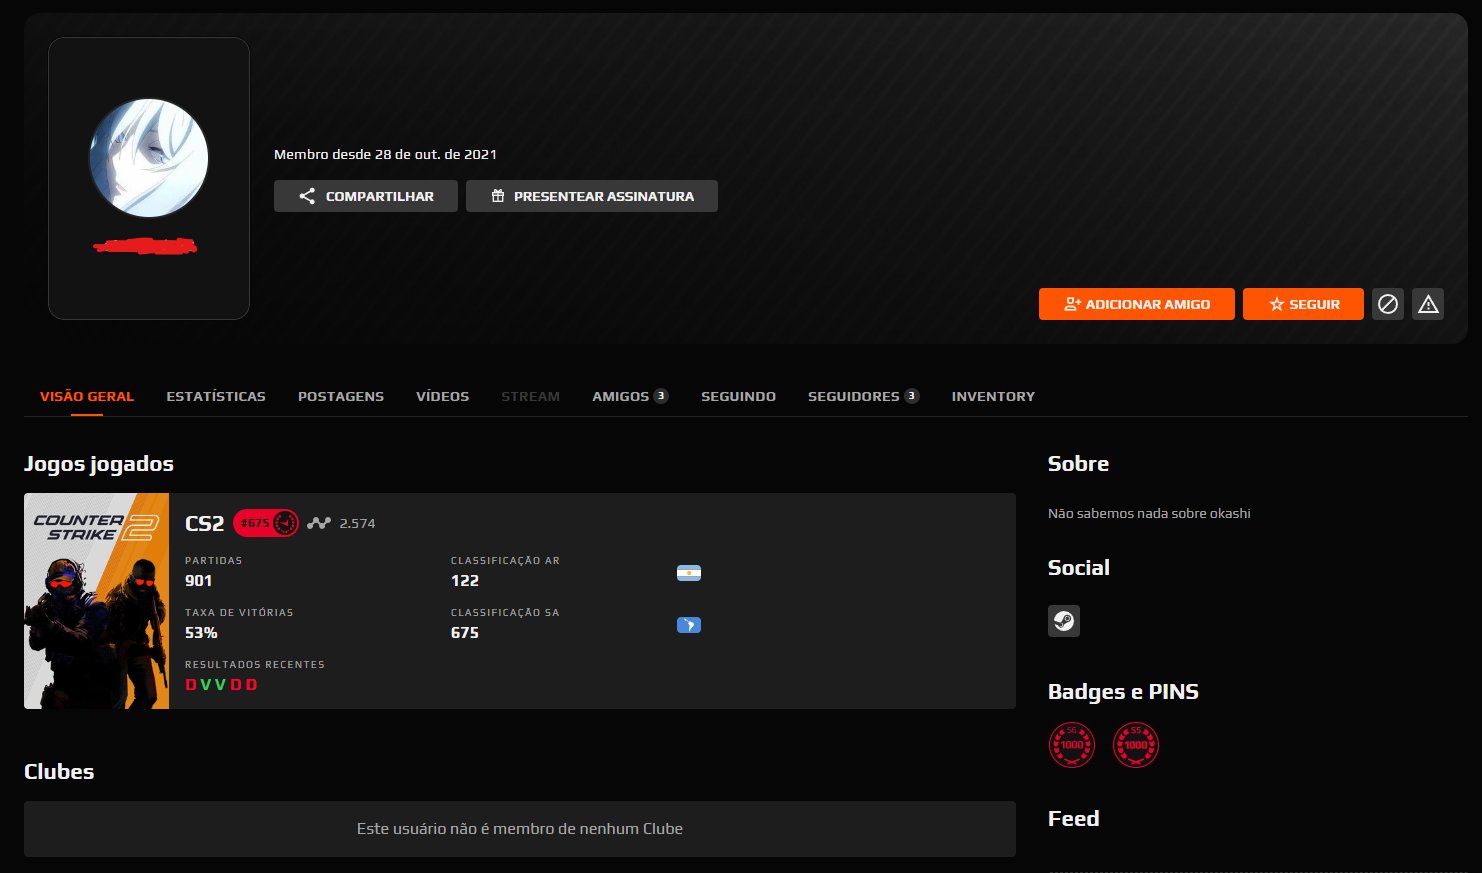Click the Counter-Strike 2 game thumbnail
The image size is (1482, 873).
[x=96, y=601]
